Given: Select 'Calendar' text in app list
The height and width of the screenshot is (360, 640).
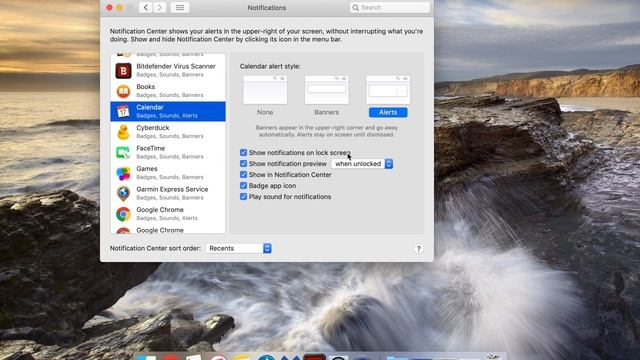Looking at the screenshot, I should 150,107.
